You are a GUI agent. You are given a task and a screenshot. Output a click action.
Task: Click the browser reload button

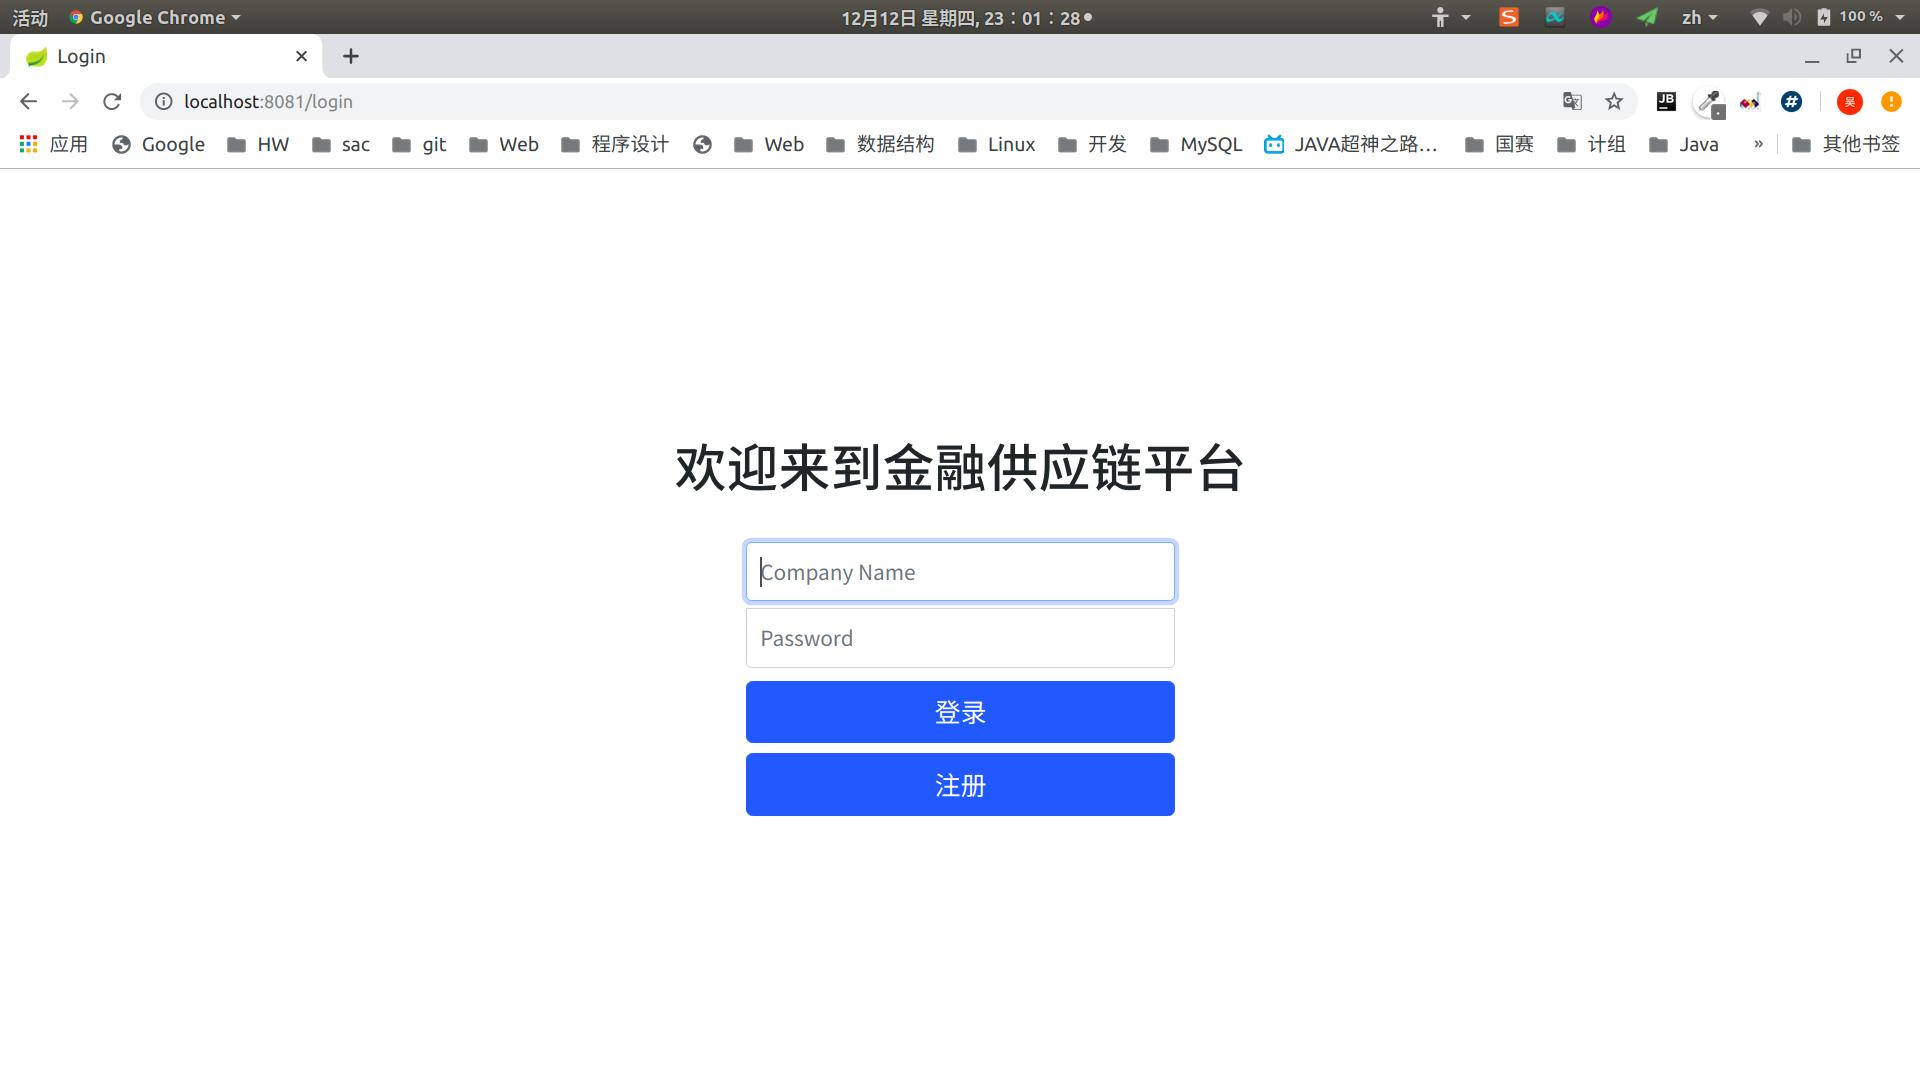112,101
